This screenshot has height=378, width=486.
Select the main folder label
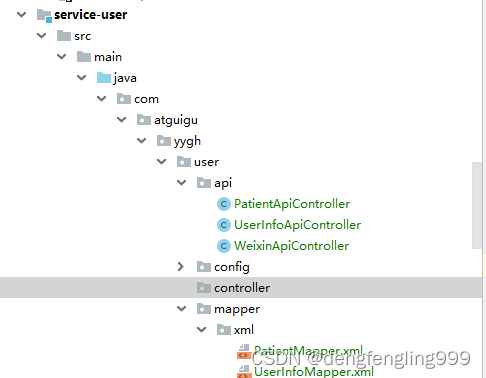108,57
